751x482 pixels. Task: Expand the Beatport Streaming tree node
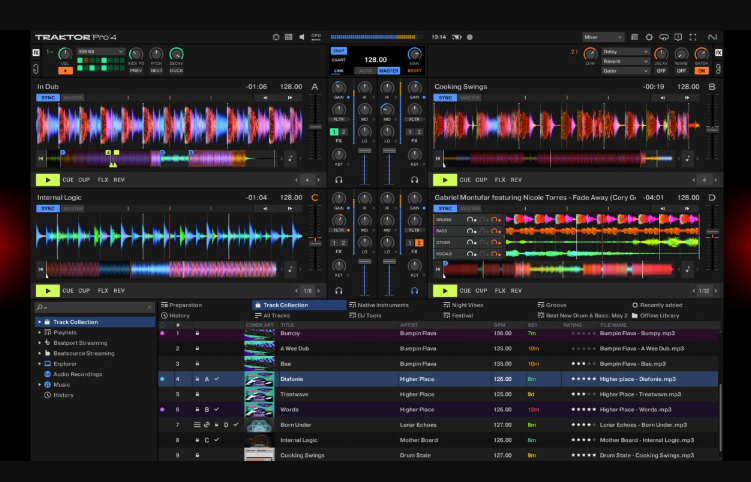click(39, 343)
